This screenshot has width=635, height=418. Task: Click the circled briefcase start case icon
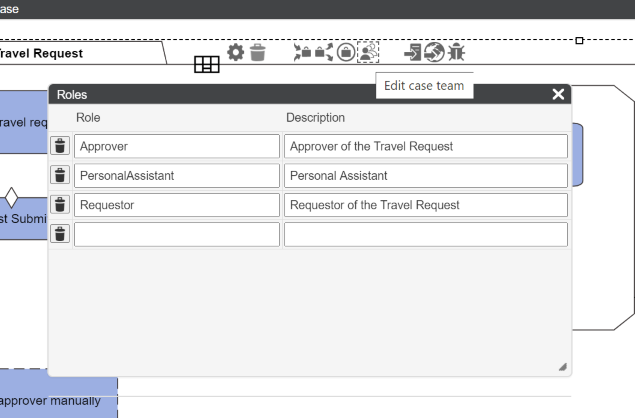point(346,52)
